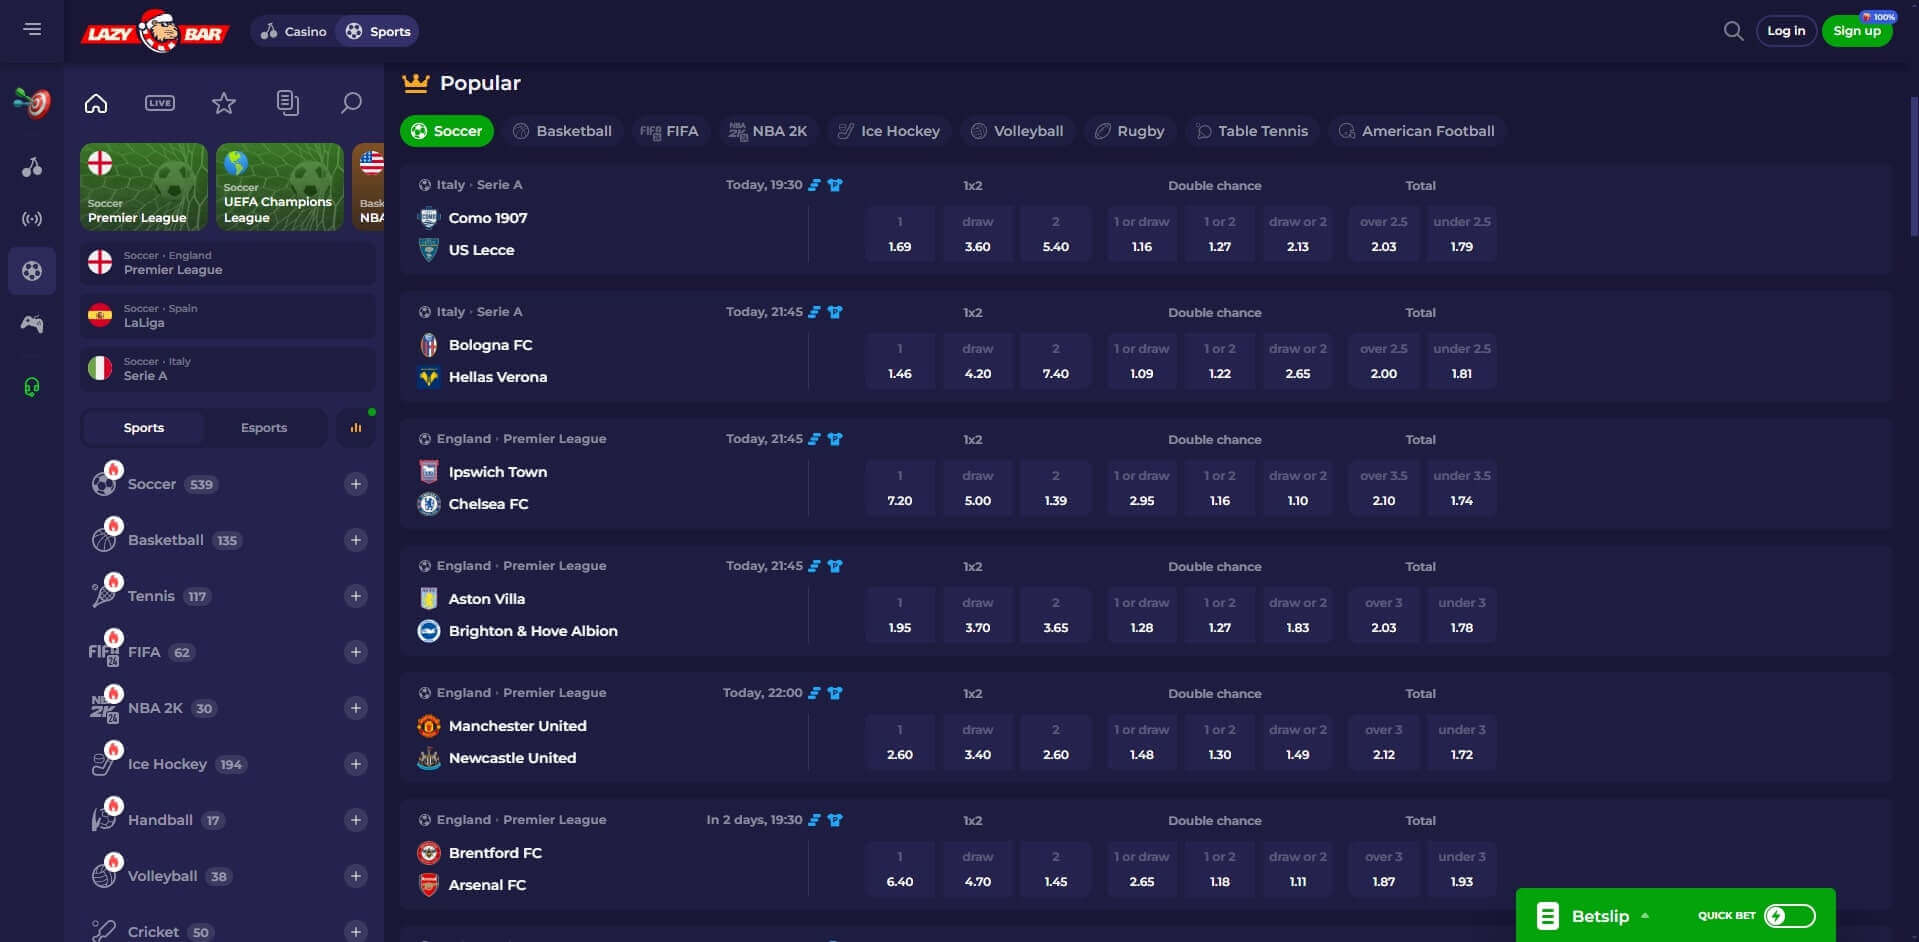Open the hamburger menu icon
This screenshot has width=1919, height=942.
point(32,30)
